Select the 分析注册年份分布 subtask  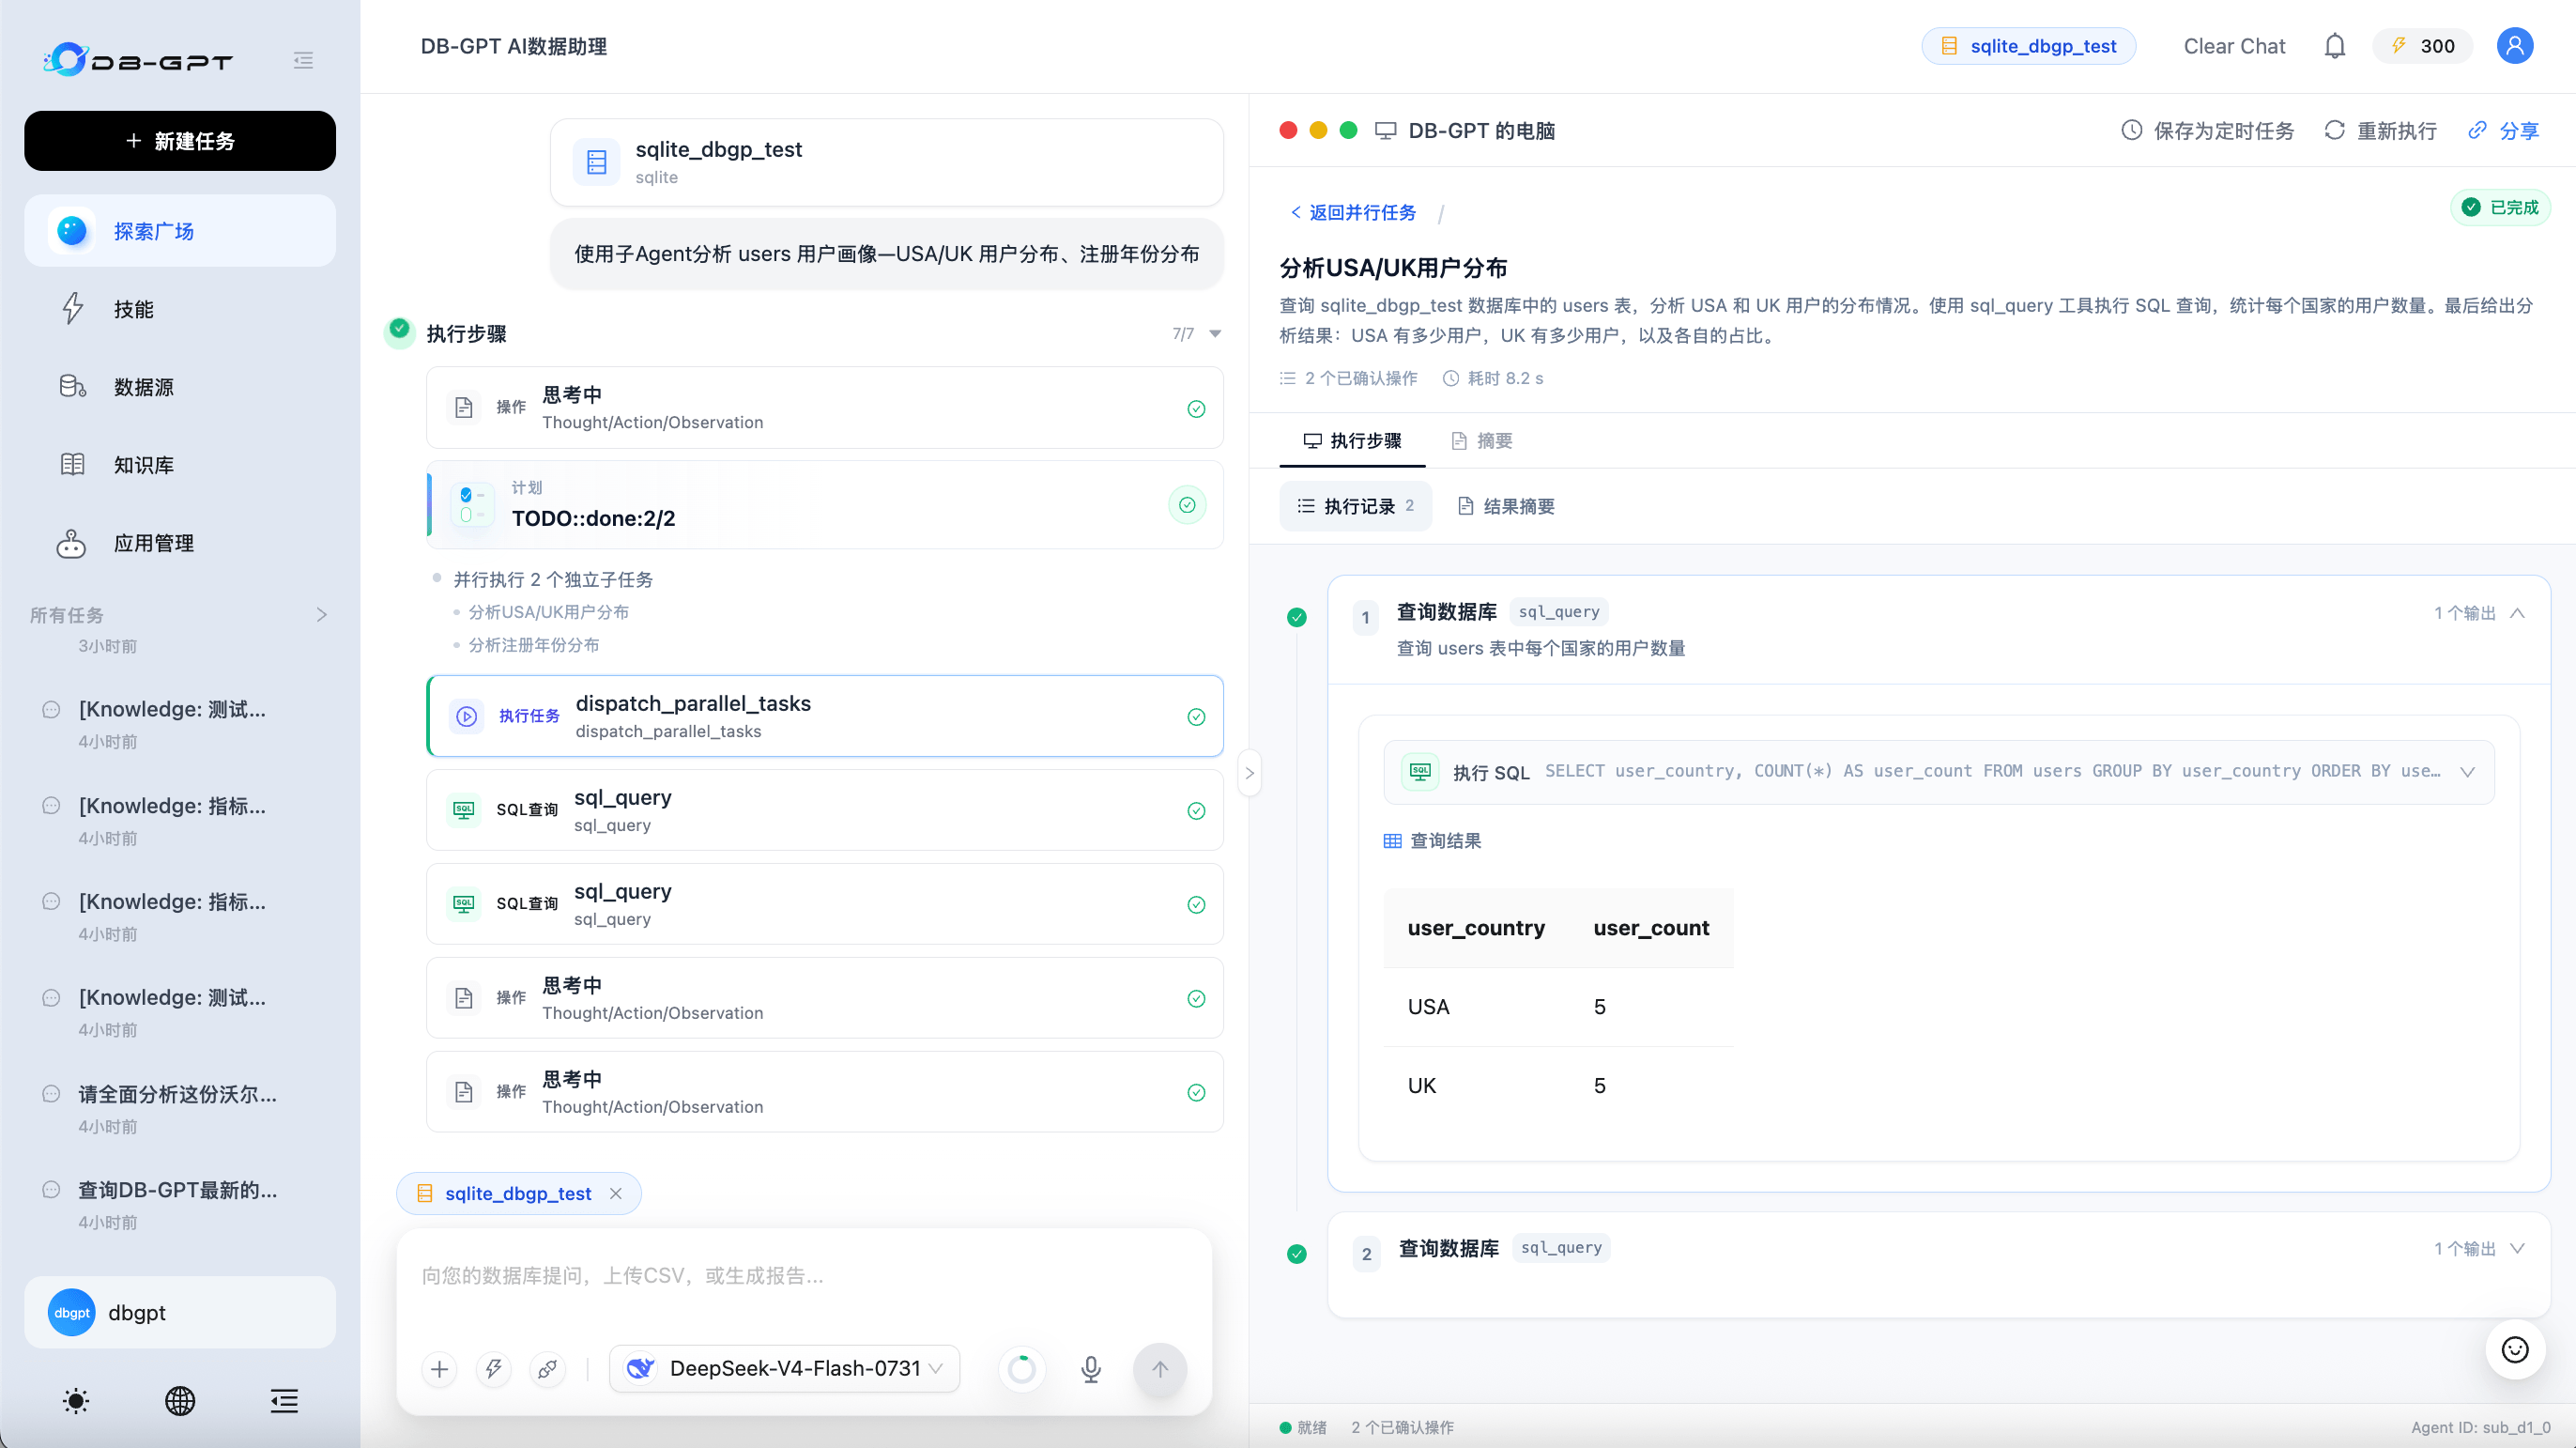click(x=534, y=645)
